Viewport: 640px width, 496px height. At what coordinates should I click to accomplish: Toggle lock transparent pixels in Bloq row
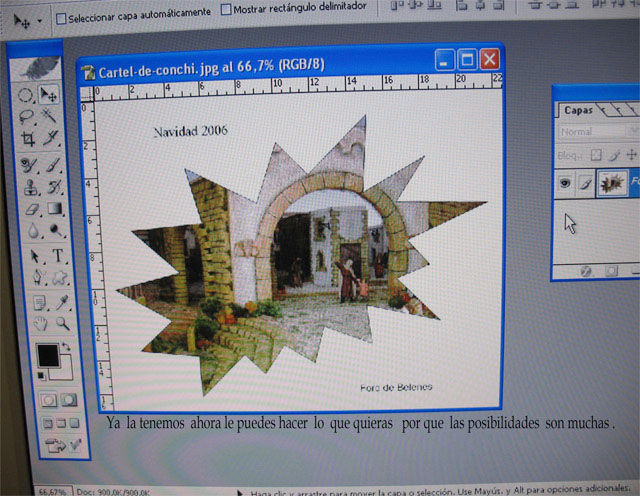coord(596,154)
